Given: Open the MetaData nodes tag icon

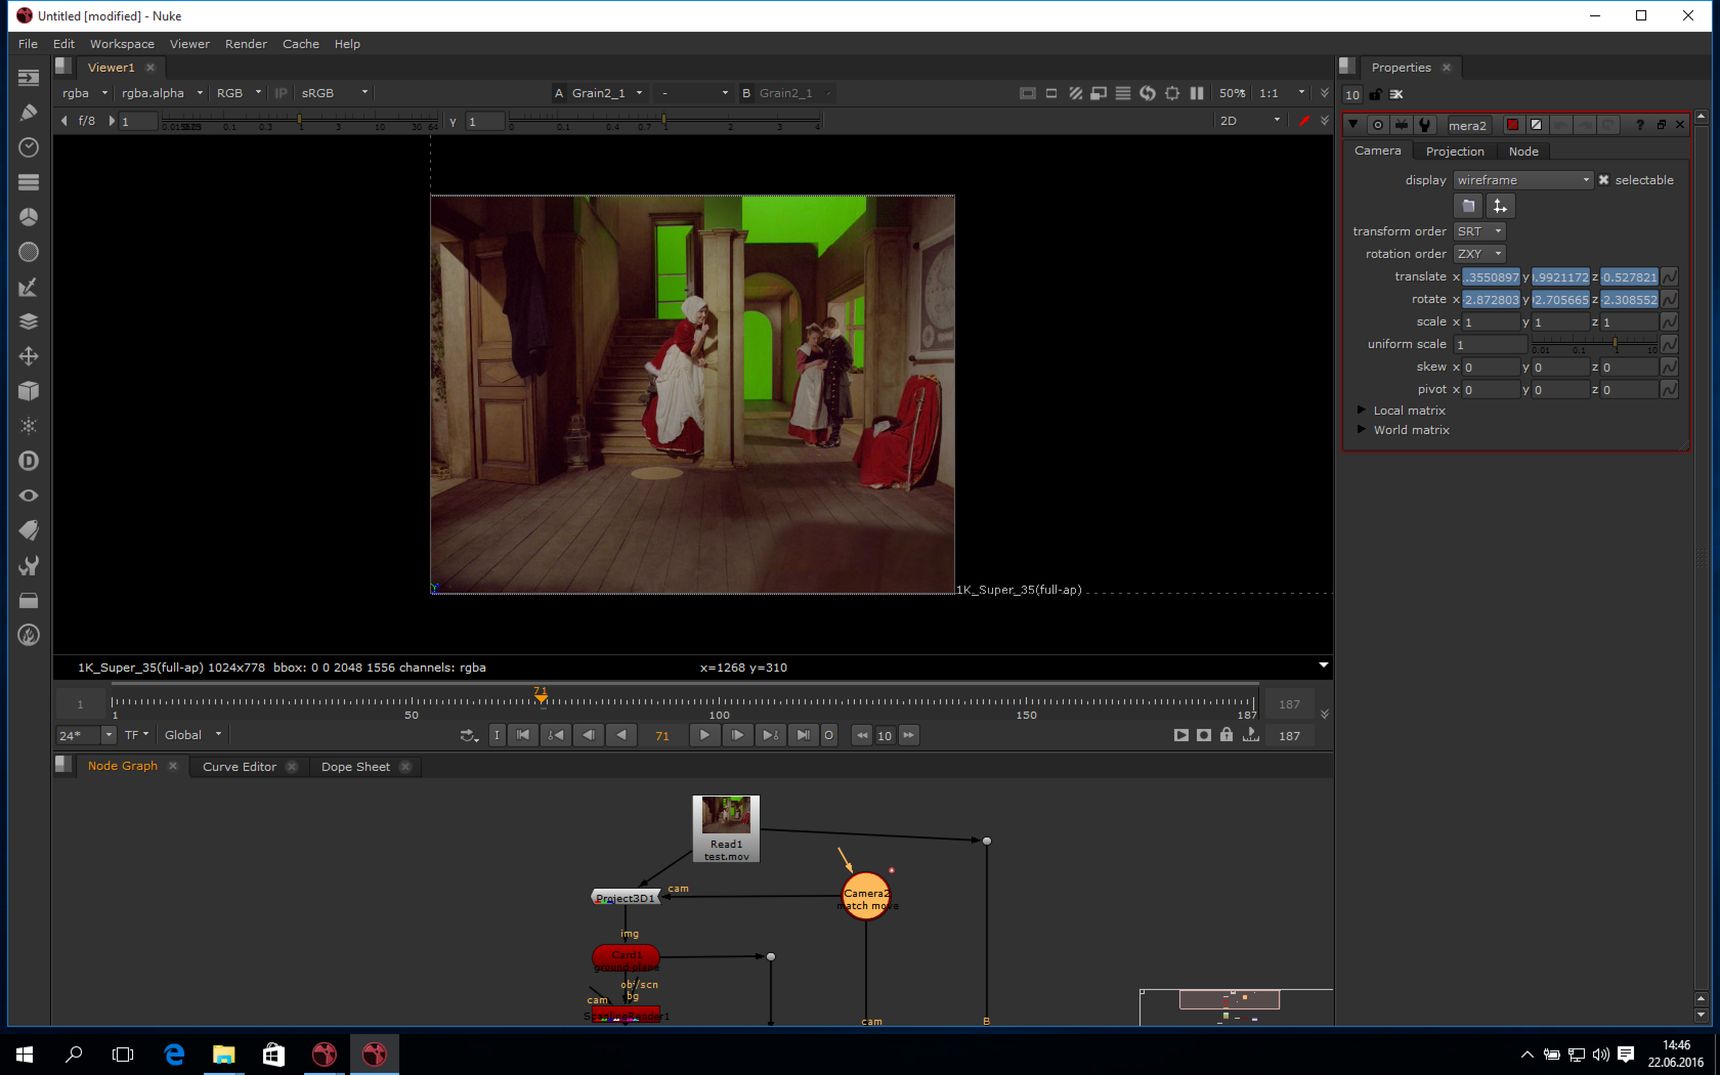Looking at the screenshot, I should [x=28, y=530].
